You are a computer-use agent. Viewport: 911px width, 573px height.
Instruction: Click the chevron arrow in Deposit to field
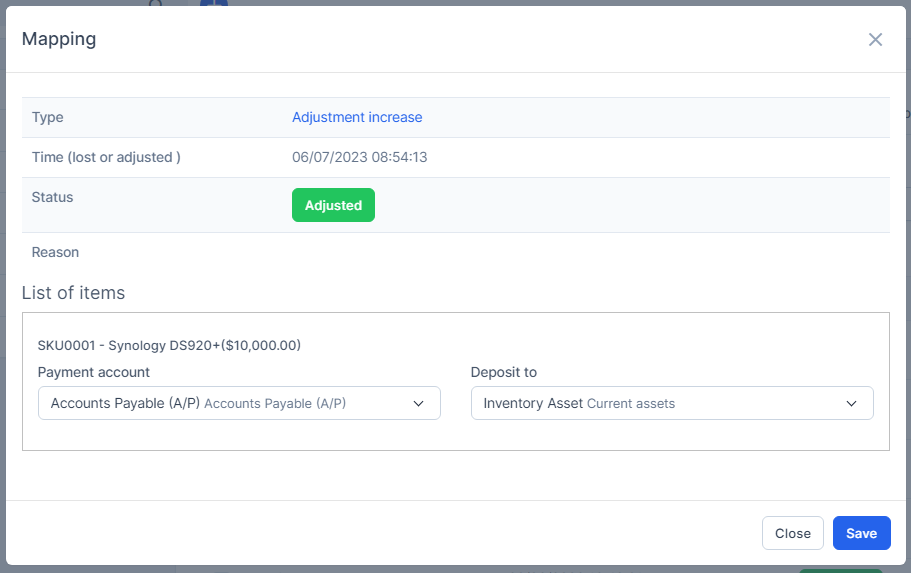851,403
